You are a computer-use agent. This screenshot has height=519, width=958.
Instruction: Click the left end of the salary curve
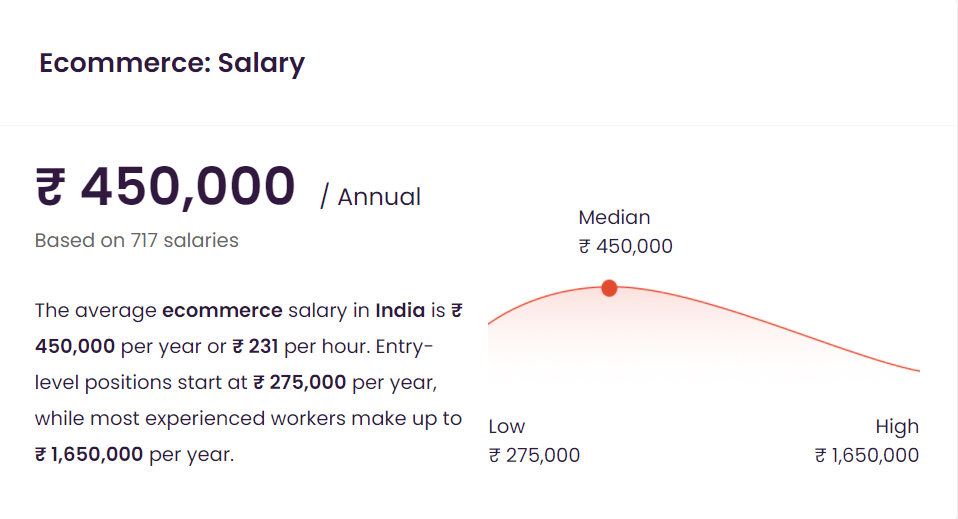point(491,323)
